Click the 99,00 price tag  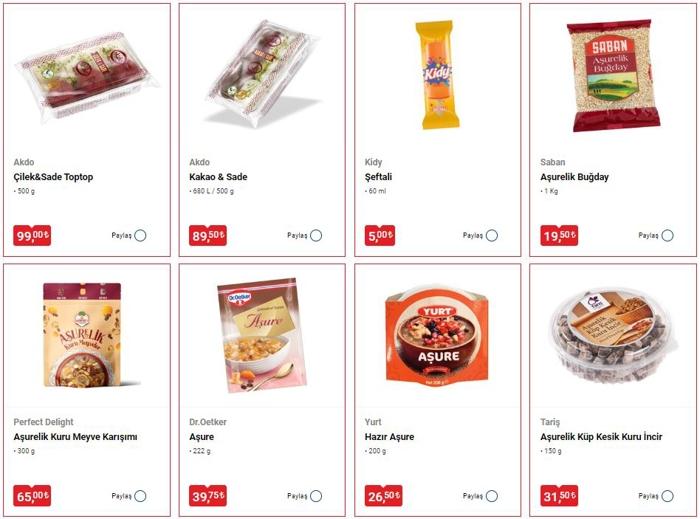click(x=32, y=235)
